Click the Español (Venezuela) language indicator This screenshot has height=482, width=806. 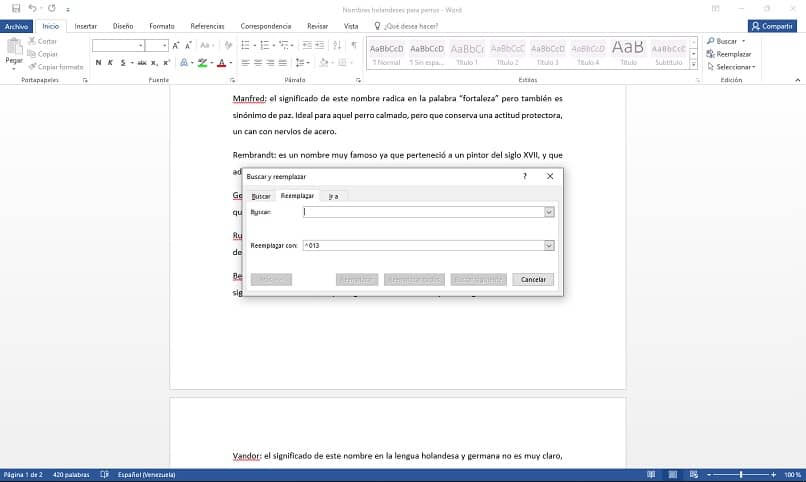[x=146, y=475]
